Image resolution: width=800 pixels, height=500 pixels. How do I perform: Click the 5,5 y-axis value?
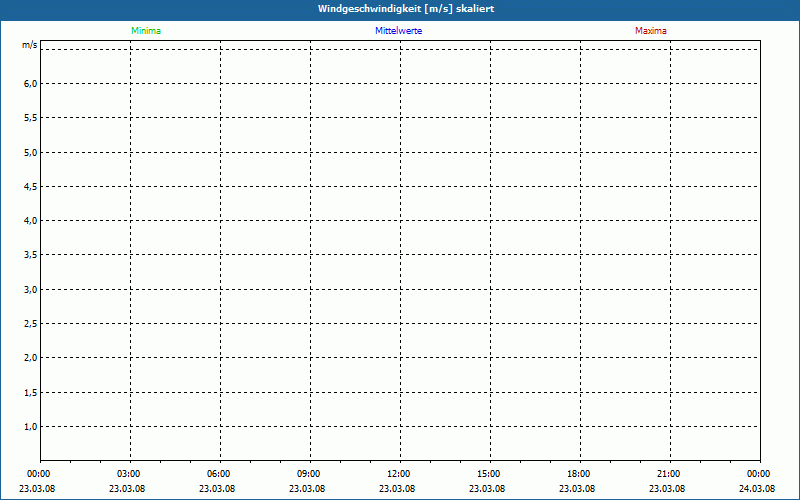click(x=31, y=118)
